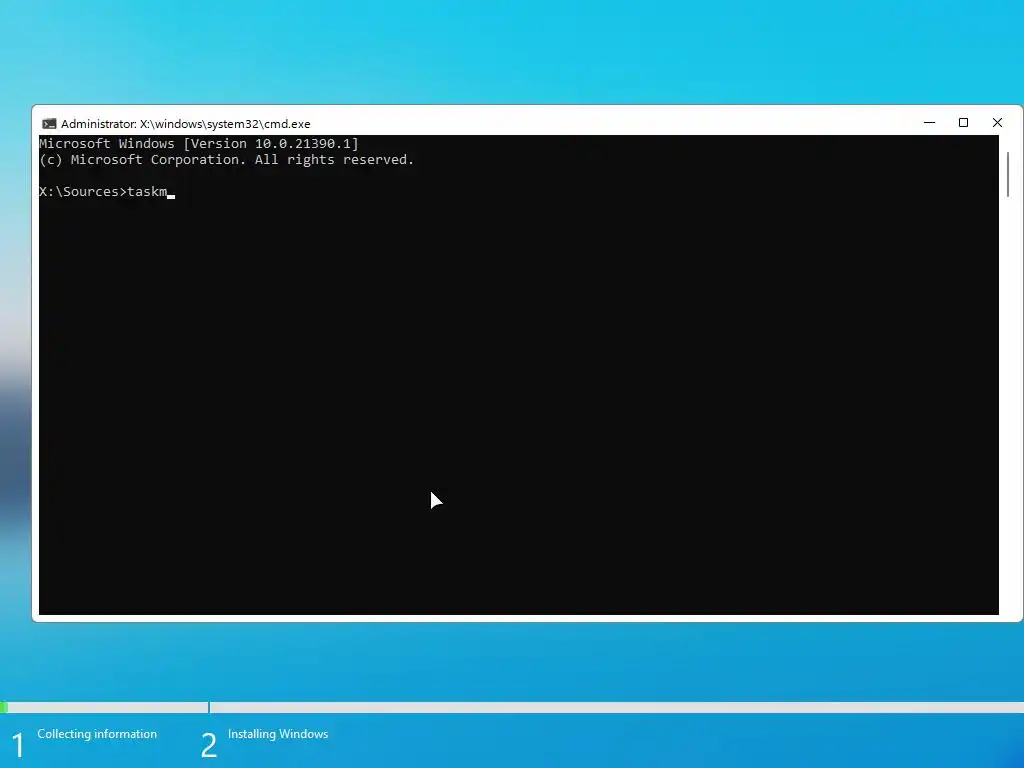Image resolution: width=1024 pixels, height=768 pixels.
Task: Close the cmd.exe window
Action: coord(997,123)
